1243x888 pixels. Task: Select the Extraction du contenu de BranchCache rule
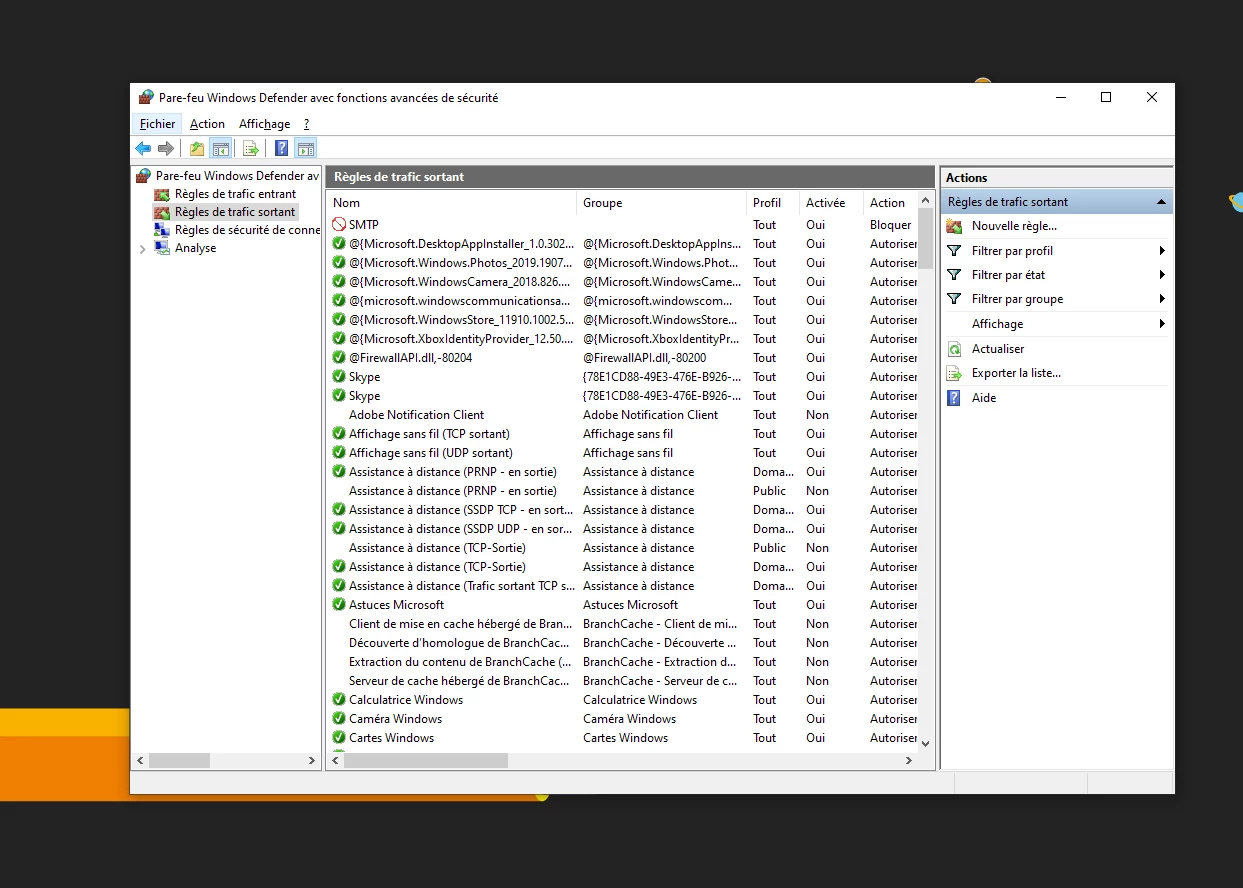coord(460,662)
